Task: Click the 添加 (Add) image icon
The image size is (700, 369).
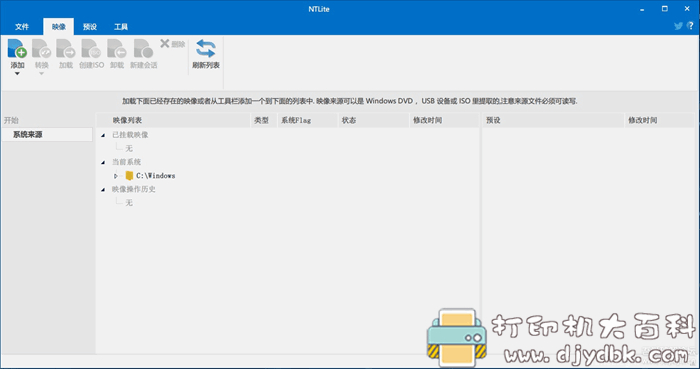Action: click(x=17, y=49)
